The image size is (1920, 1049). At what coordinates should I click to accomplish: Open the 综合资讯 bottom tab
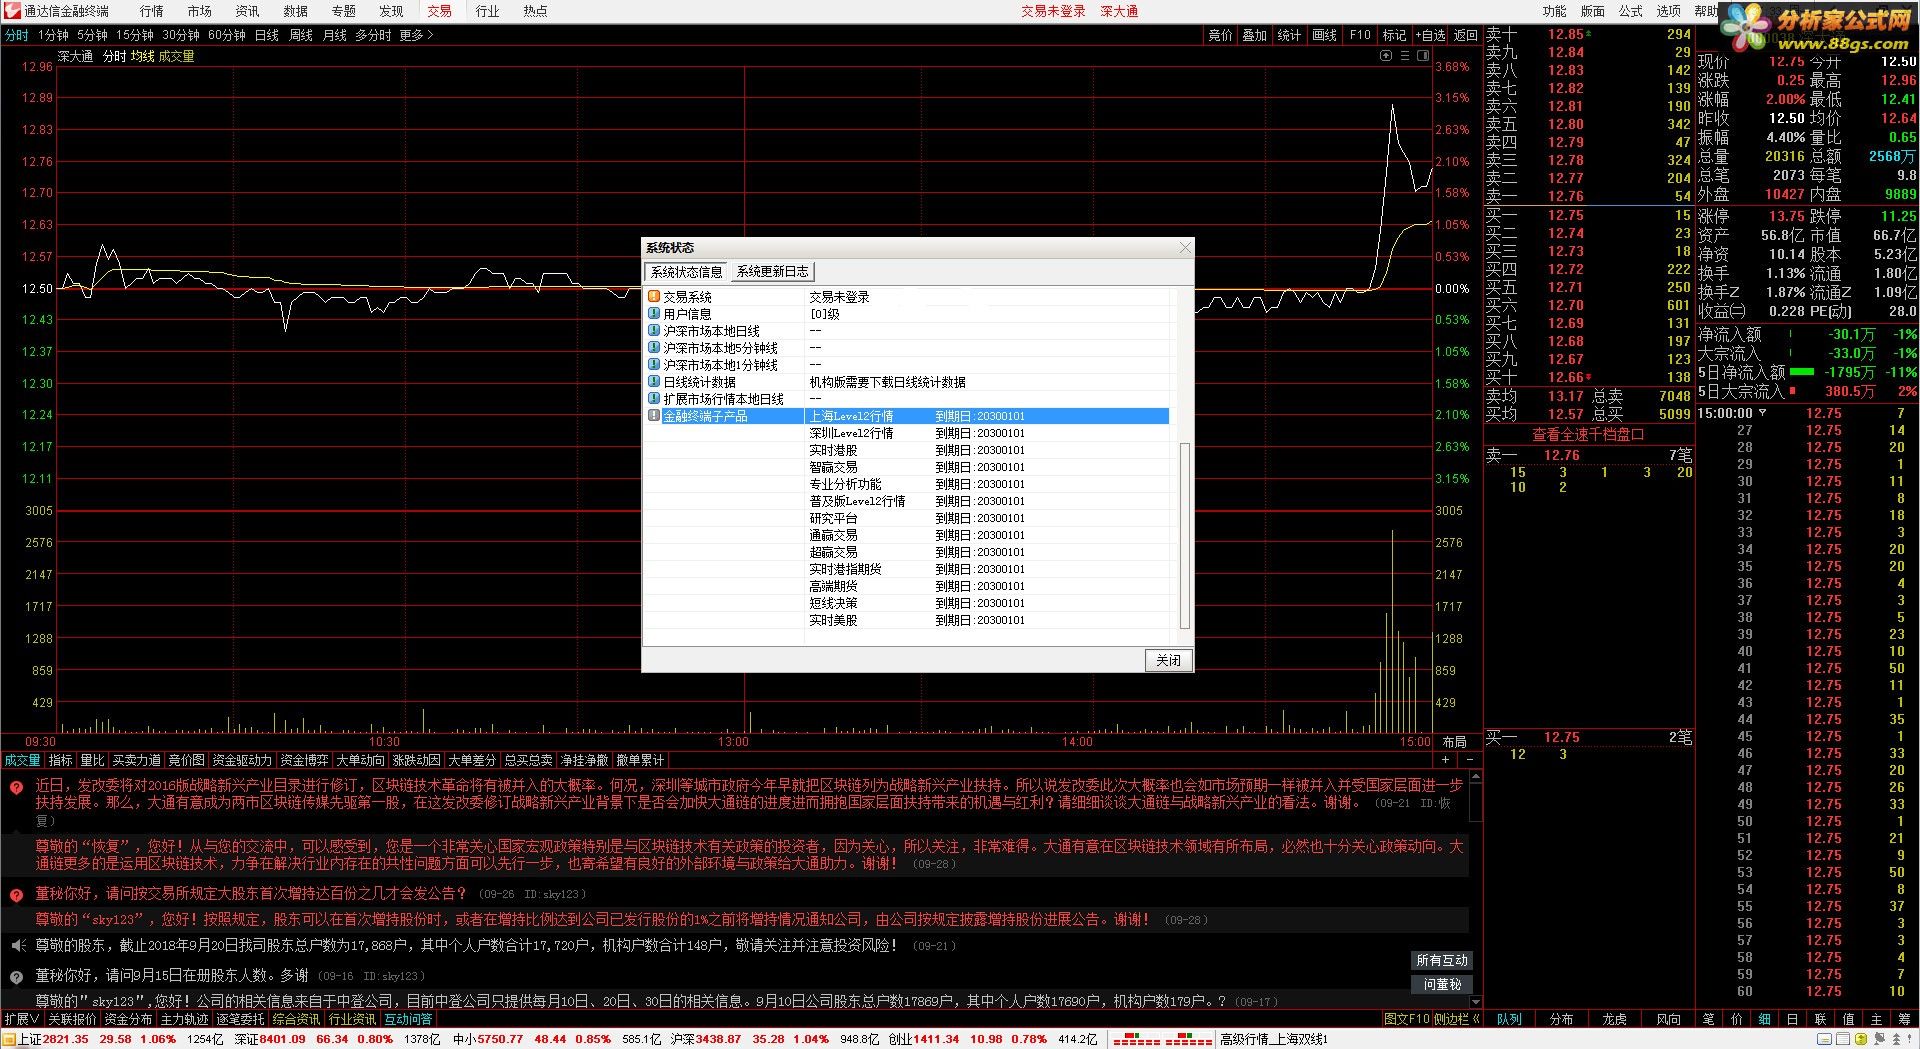[296, 1019]
